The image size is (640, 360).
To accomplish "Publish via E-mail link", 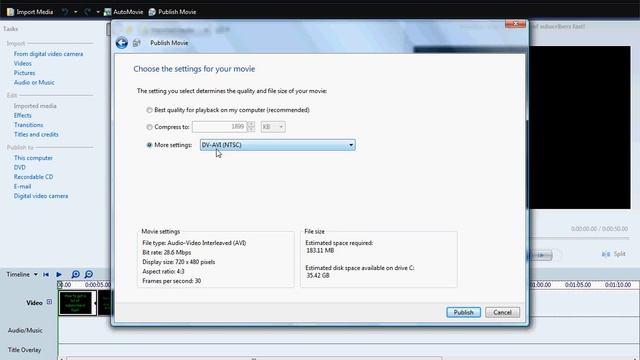I will tap(22, 186).
